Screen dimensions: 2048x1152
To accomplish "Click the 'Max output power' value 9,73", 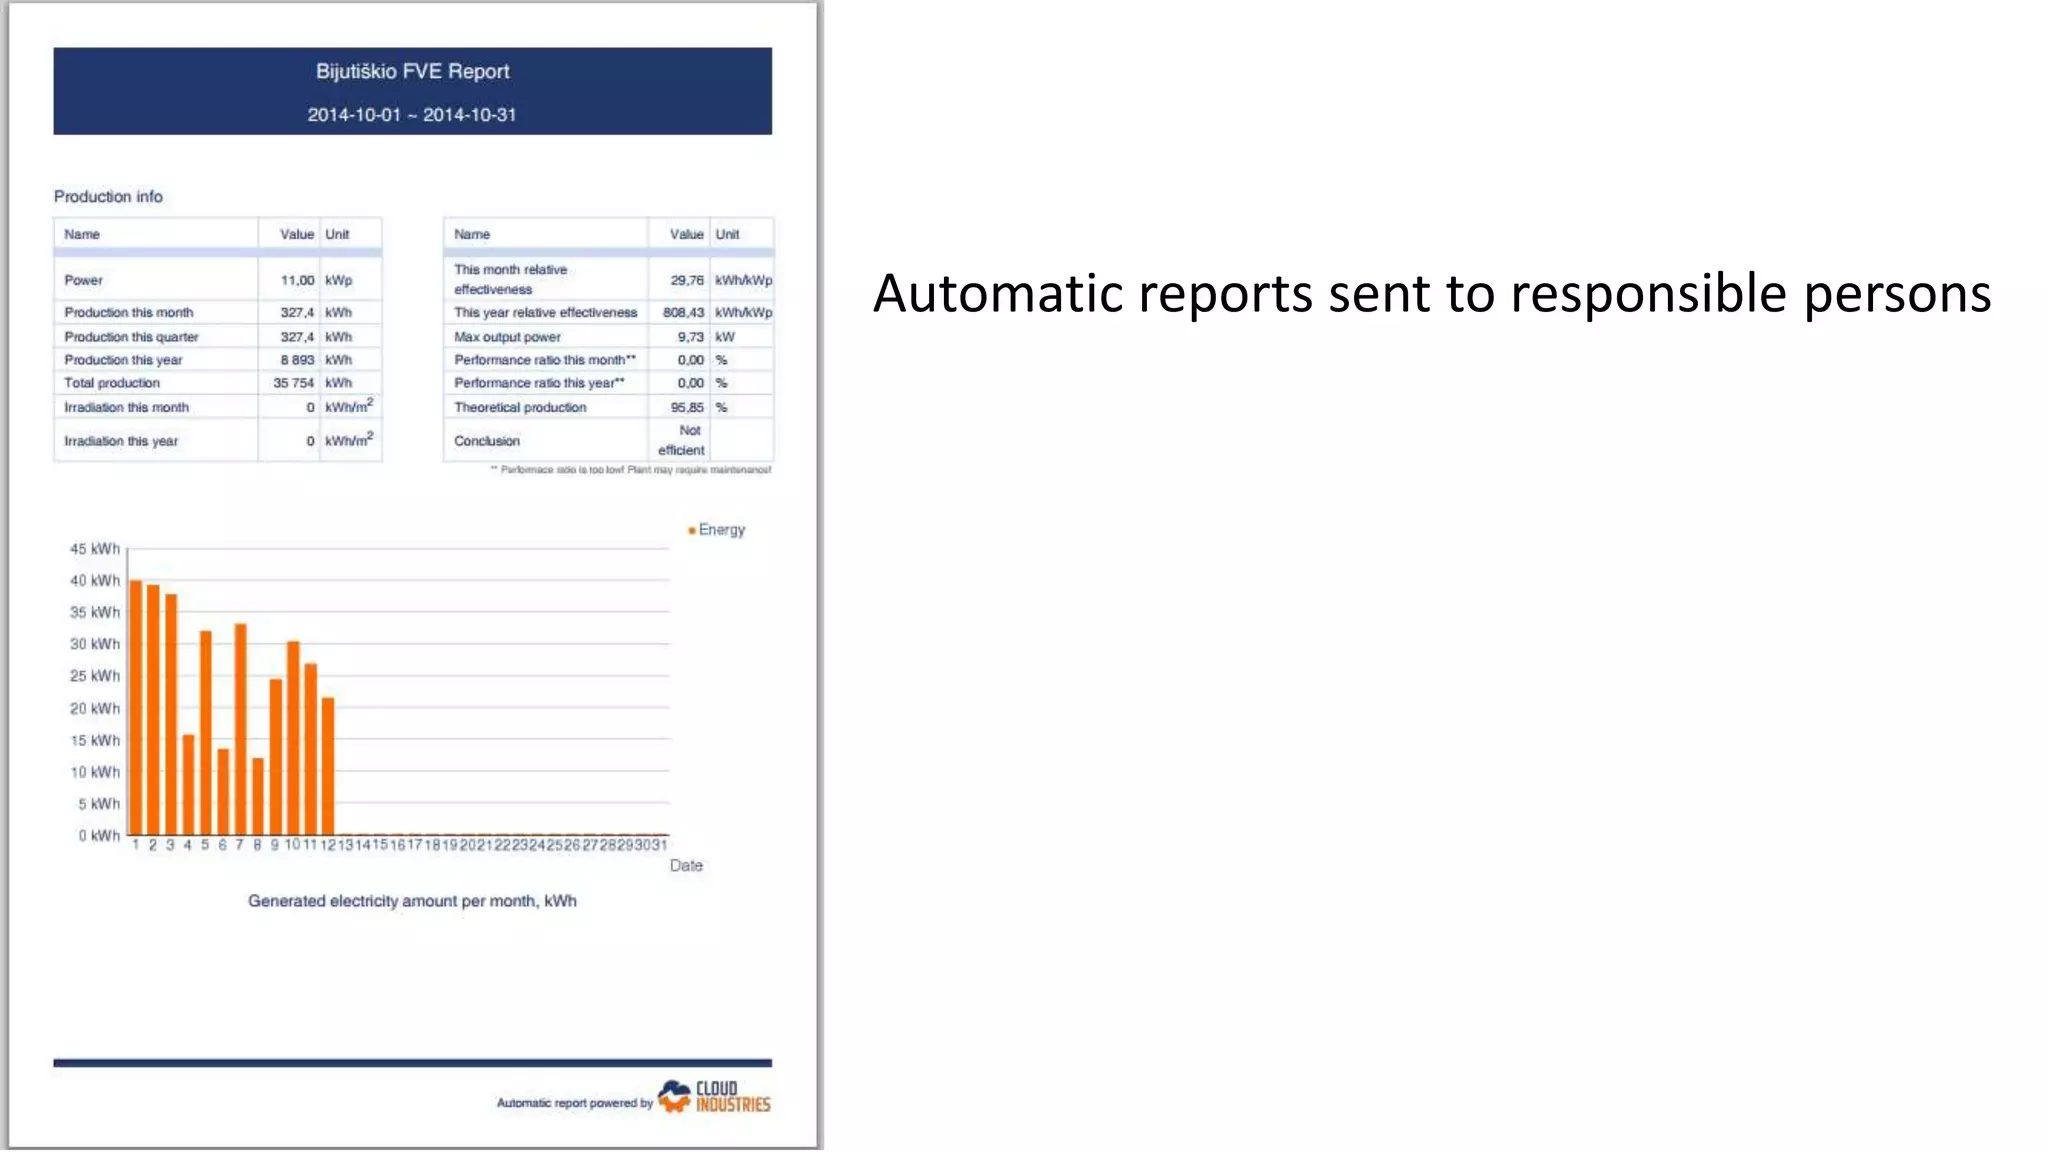I will (691, 337).
